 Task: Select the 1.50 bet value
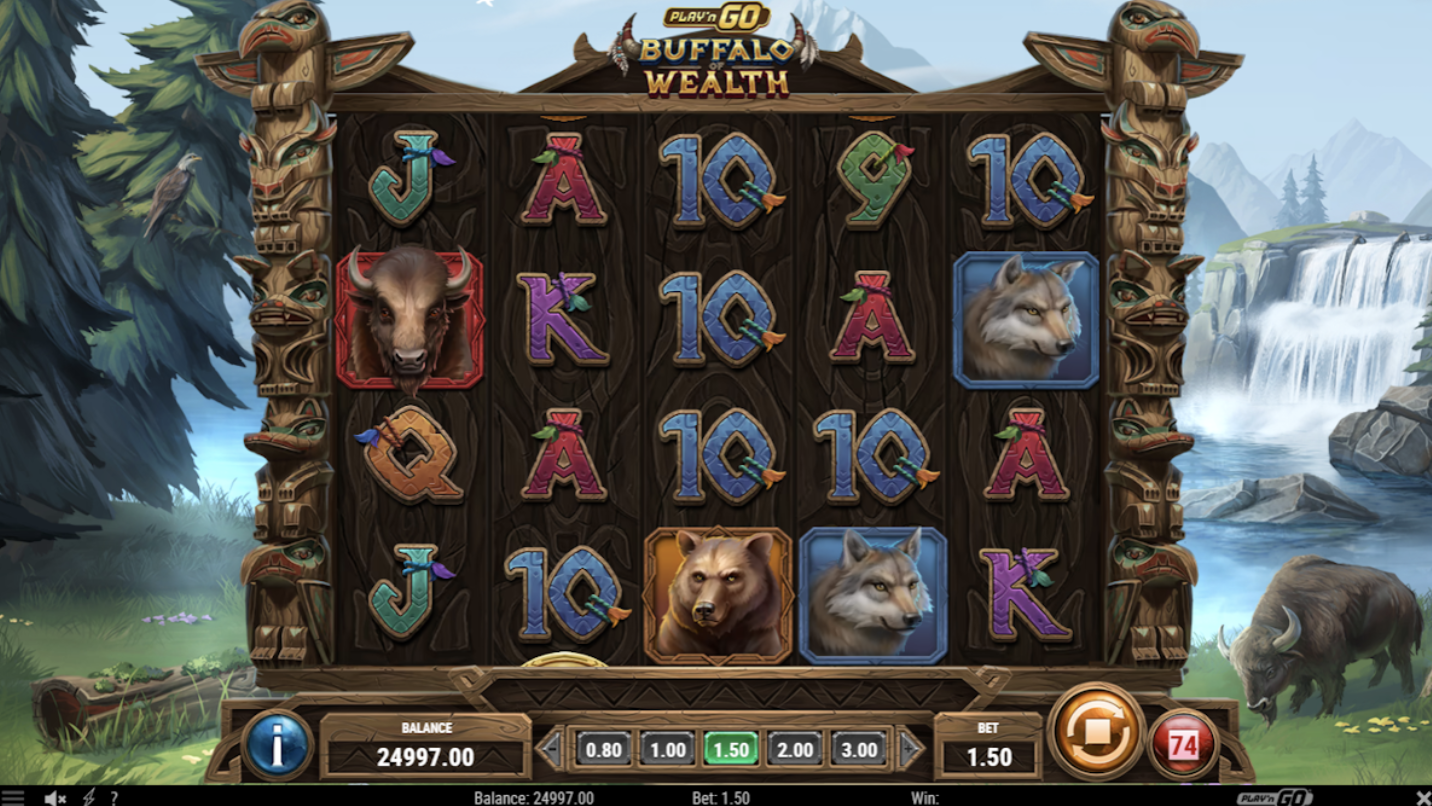click(x=731, y=749)
